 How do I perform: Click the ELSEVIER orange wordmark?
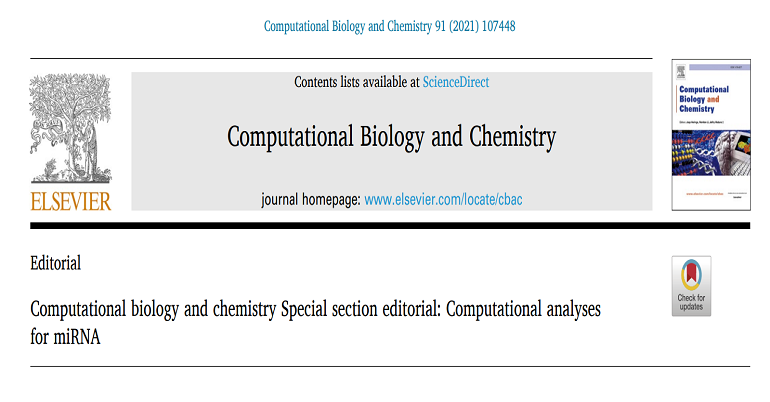71,200
